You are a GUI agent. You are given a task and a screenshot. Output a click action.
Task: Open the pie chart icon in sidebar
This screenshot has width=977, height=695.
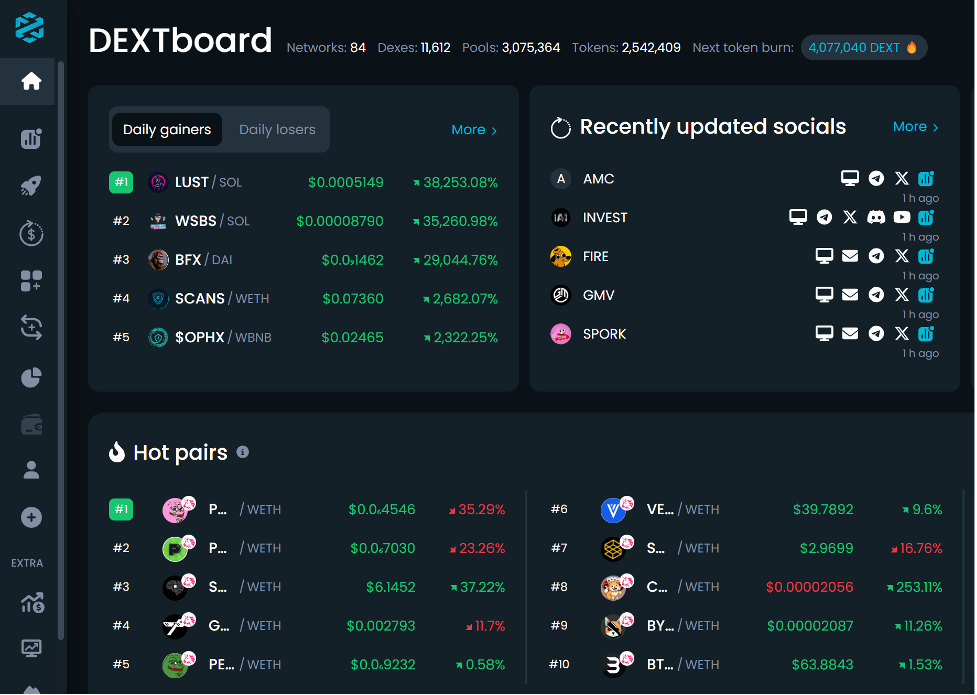pos(31,377)
